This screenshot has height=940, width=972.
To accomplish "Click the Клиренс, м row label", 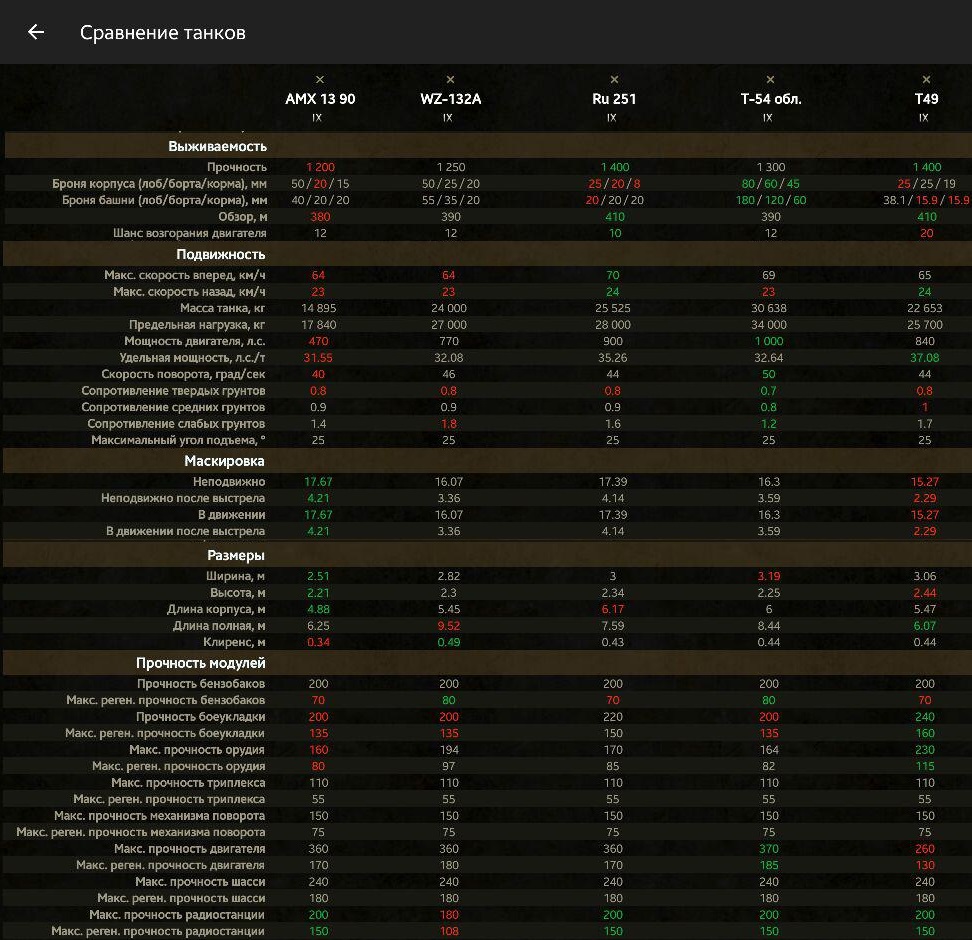I will 234,642.
